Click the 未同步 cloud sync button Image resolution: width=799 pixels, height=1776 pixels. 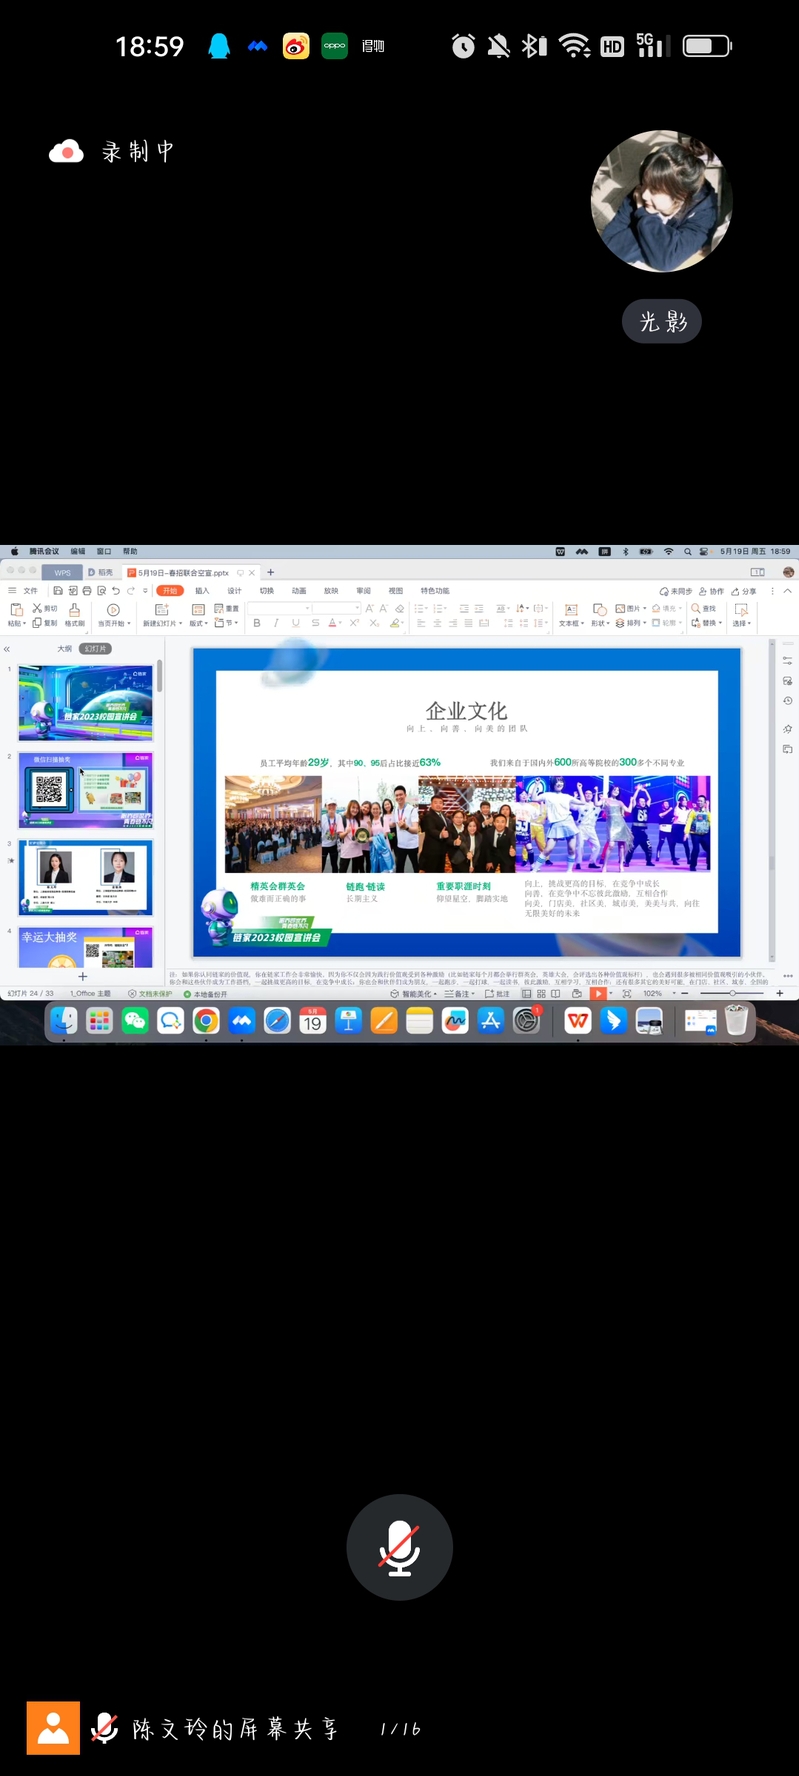tap(677, 591)
